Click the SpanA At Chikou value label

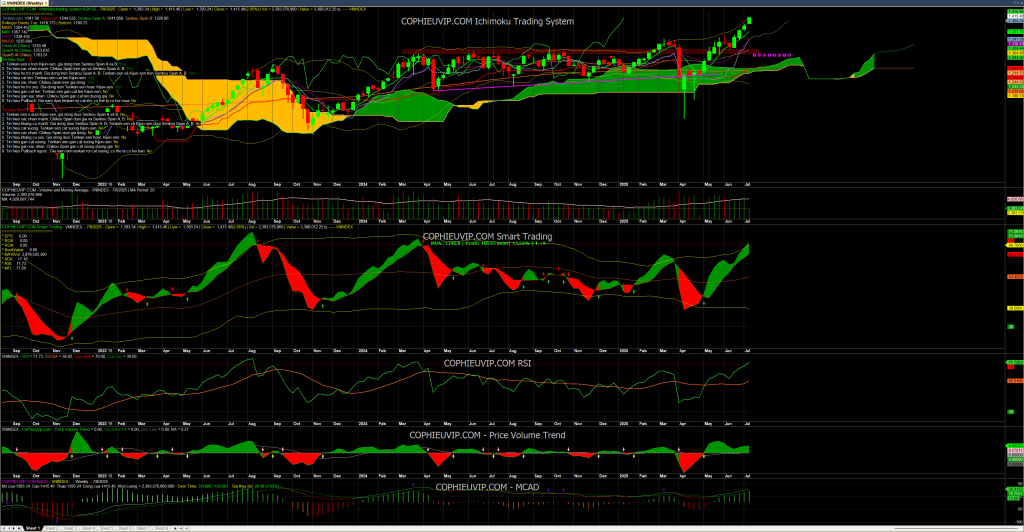tap(25, 50)
